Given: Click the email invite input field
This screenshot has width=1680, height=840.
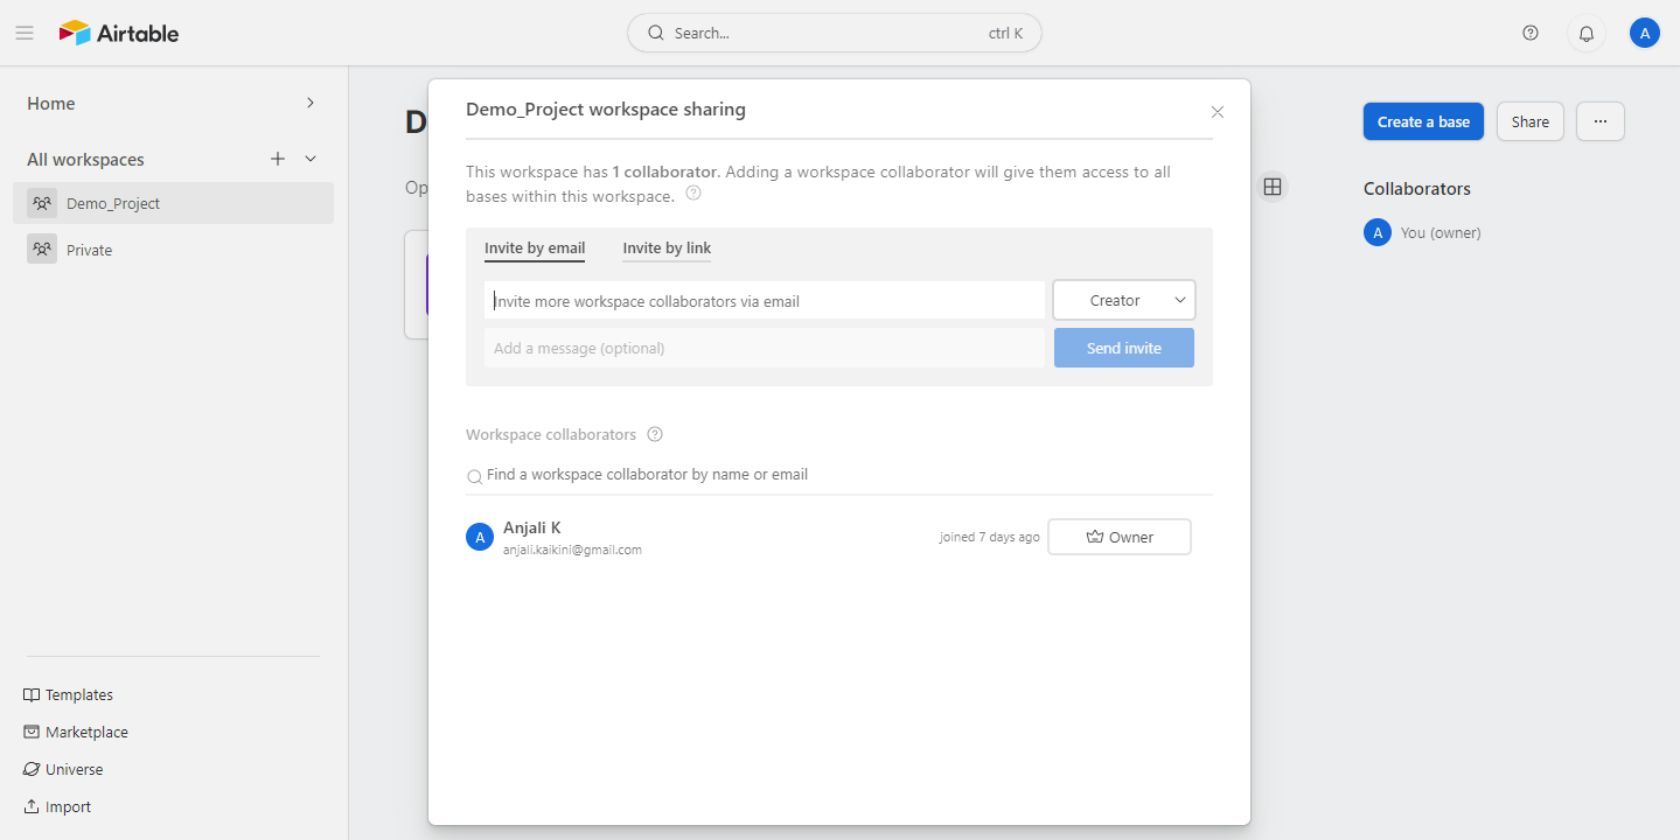Looking at the screenshot, I should point(764,301).
